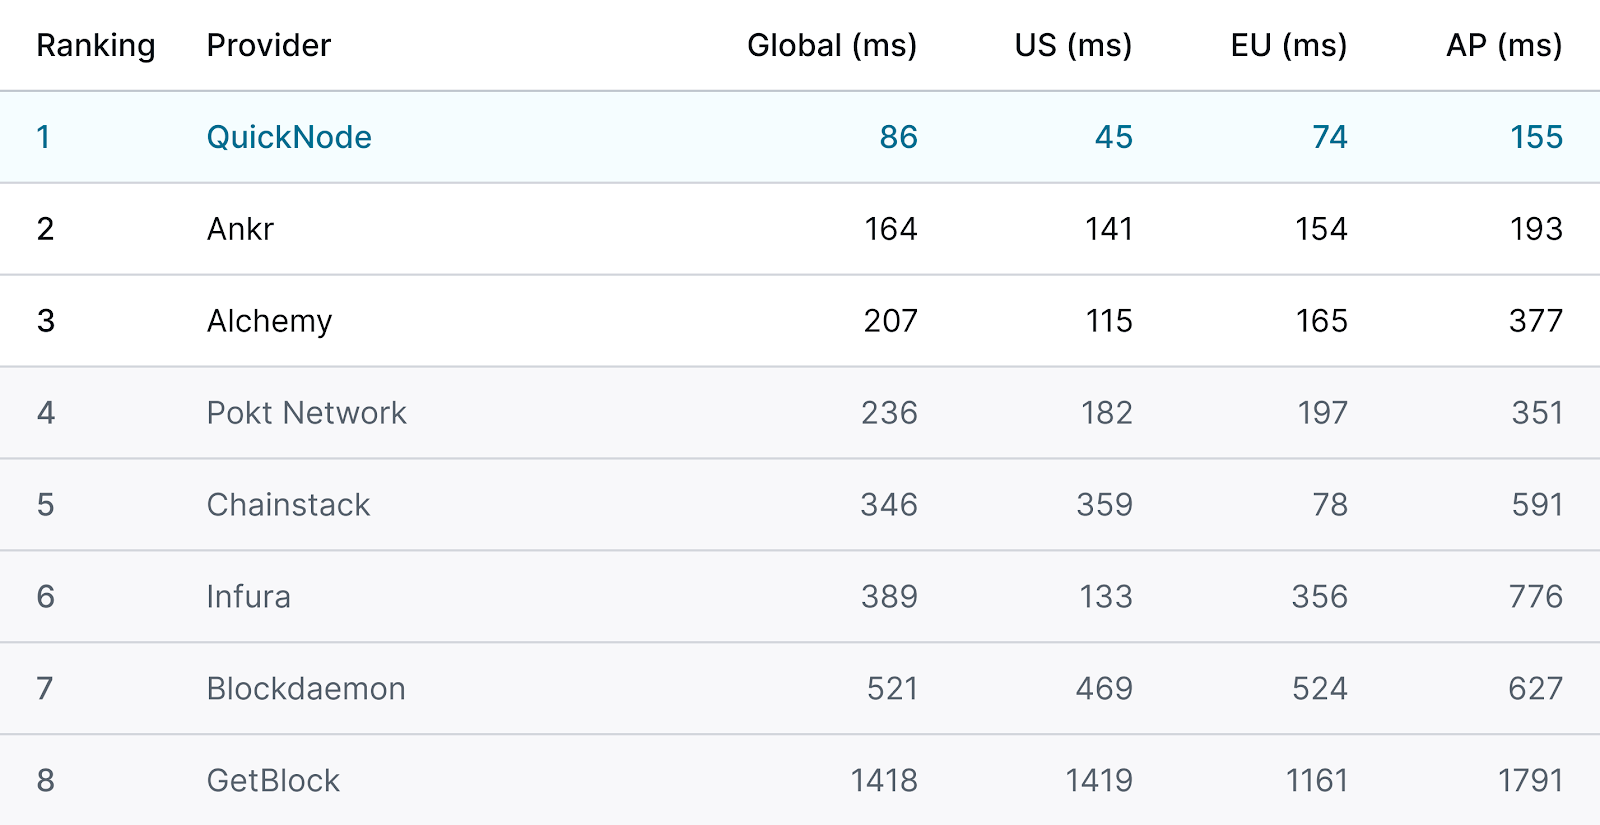Select the Alchemy provider name
Viewport: 1600px width, 825px height.
point(269,321)
